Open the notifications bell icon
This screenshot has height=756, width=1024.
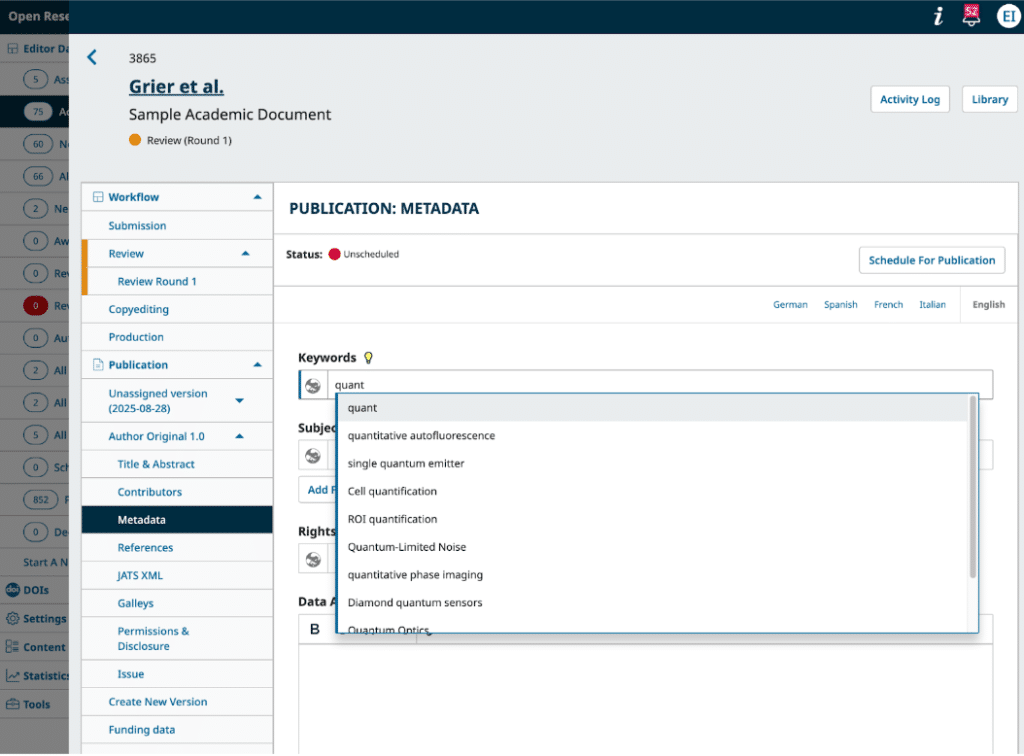(970, 16)
